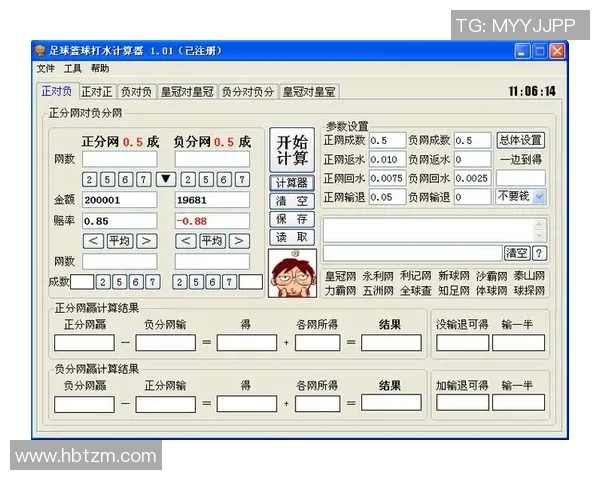The width and height of the screenshot is (600, 480).
Task: Click the > button under odds 0.85
Action: [x=147, y=241]
